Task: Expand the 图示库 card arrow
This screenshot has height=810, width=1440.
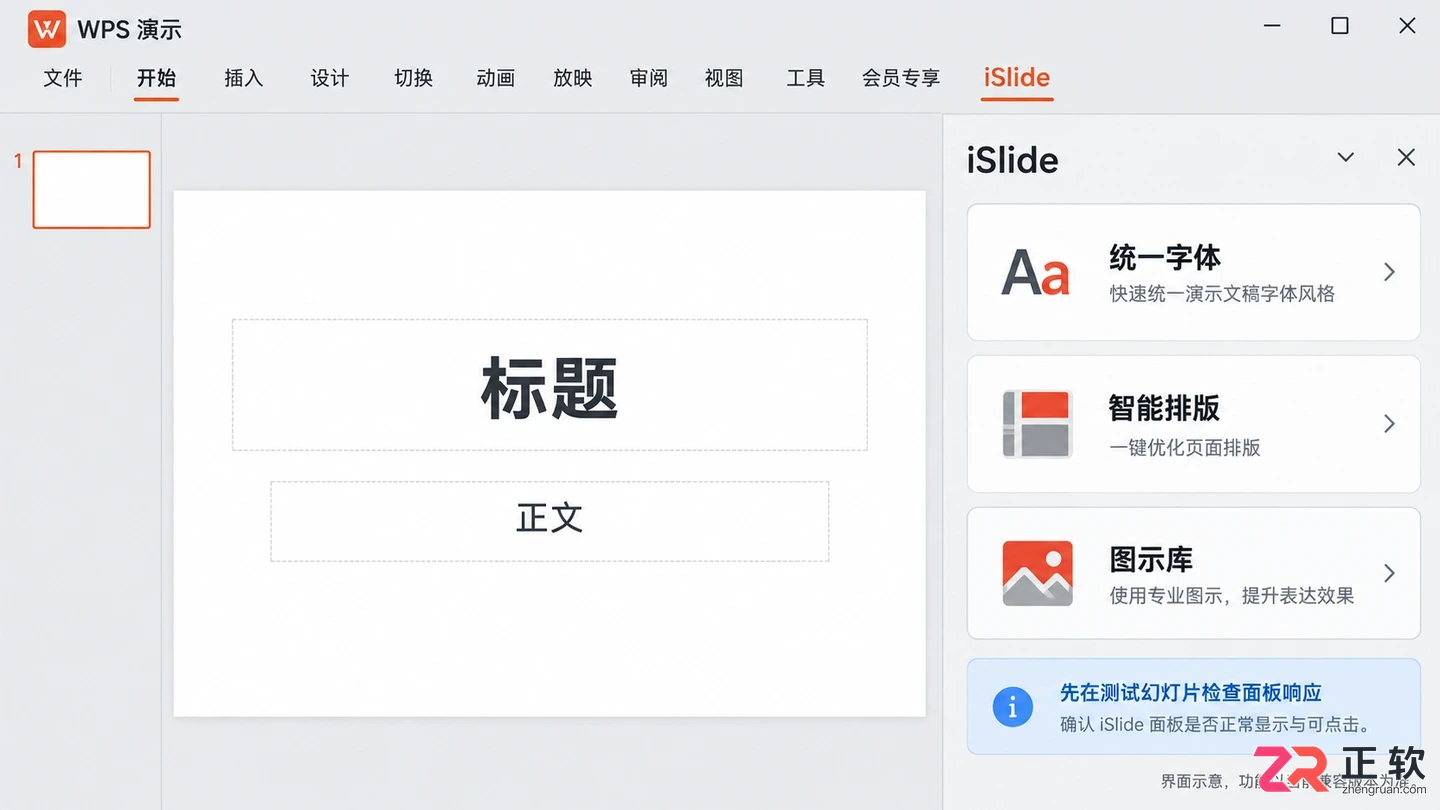Action: click(1389, 573)
